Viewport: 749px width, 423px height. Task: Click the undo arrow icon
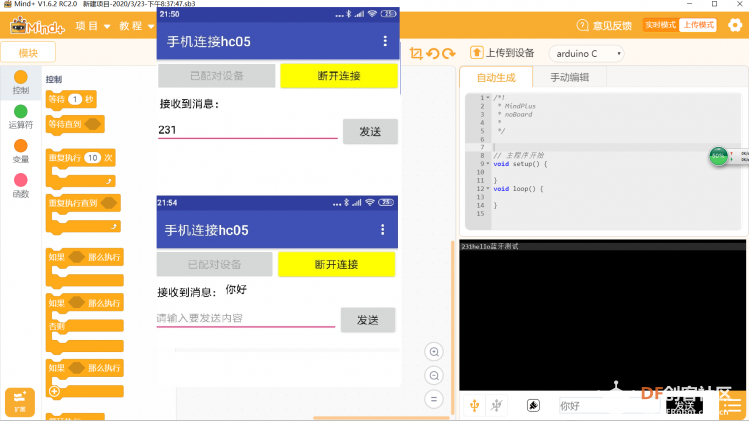click(x=433, y=53)
